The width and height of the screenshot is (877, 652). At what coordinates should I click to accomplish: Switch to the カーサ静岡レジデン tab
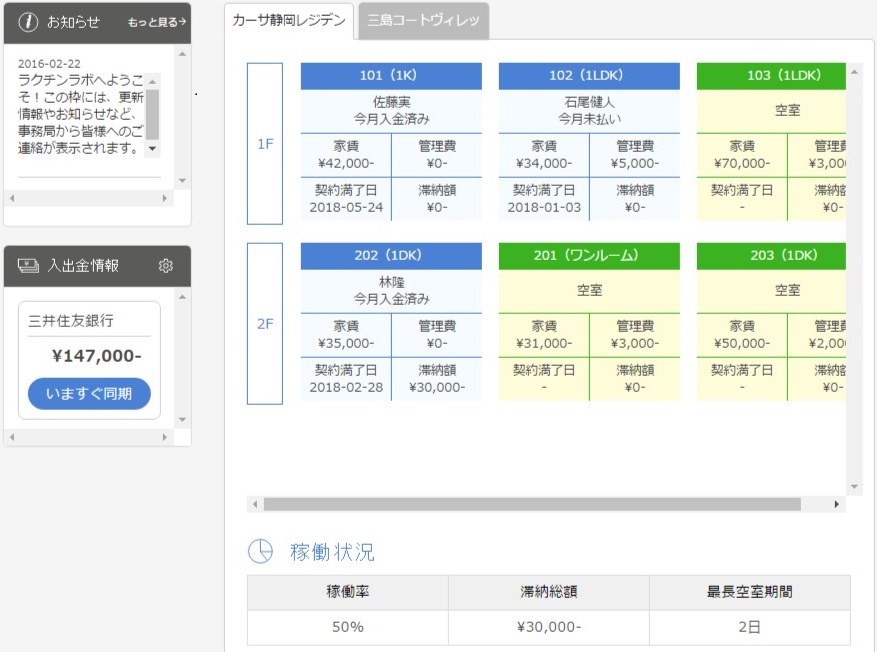pyautogui.click(x=289, y=21)
